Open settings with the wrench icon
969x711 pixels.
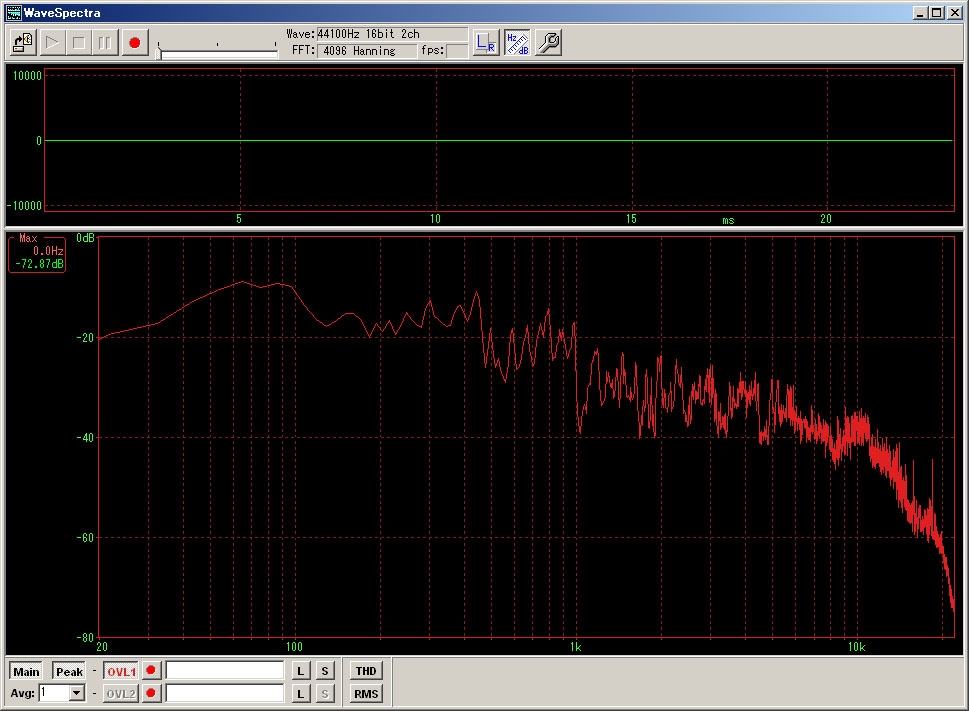(x=549, y=43)
